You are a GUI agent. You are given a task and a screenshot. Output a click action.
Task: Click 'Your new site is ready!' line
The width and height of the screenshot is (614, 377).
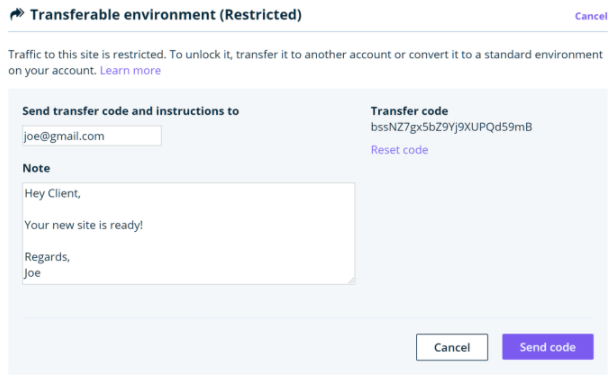pyautogui.click(x=83, y=225)
